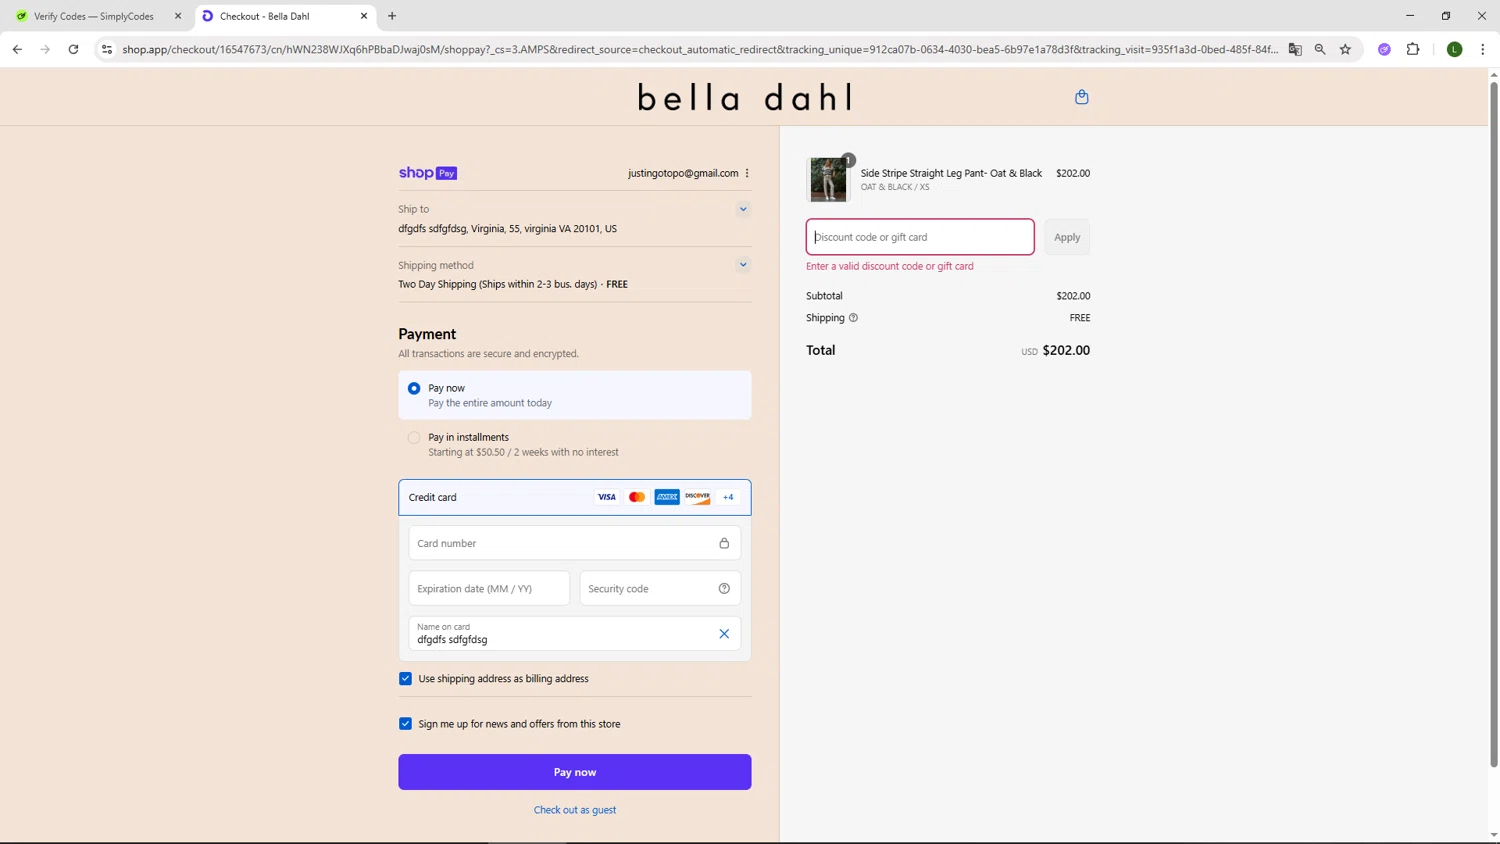Viewport: 1500px width, 844px height.
Task: Focus the Name on card field
Action: pos(575,634)
